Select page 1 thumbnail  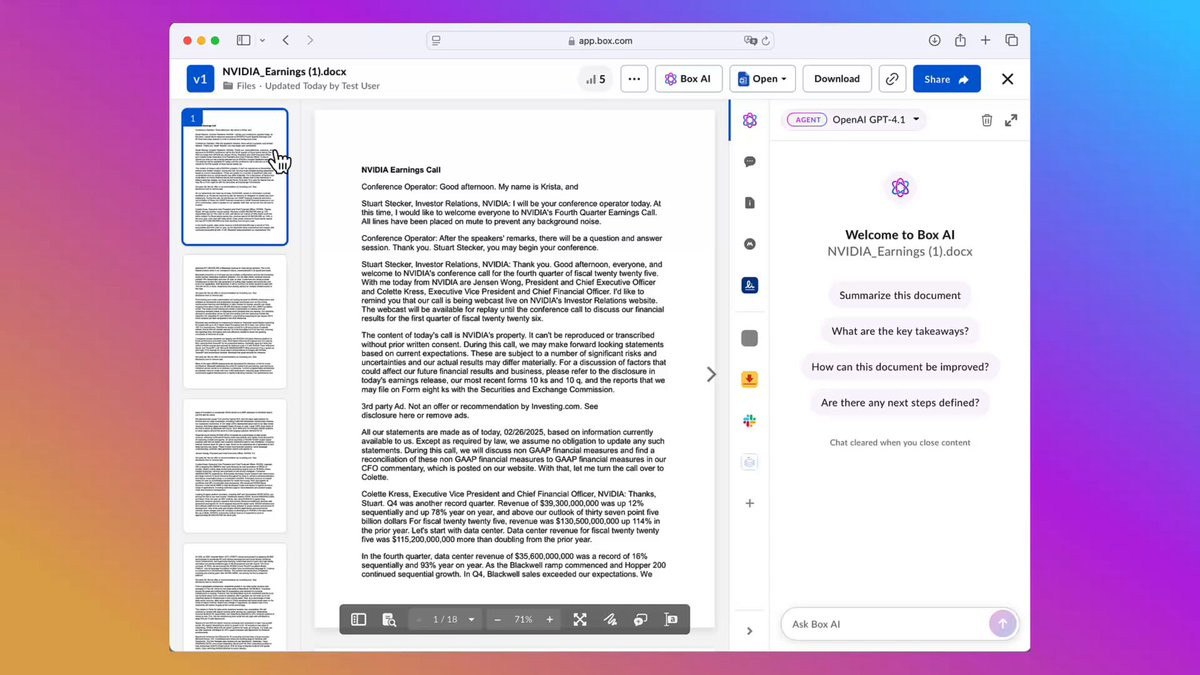click(x=235, y=177)
